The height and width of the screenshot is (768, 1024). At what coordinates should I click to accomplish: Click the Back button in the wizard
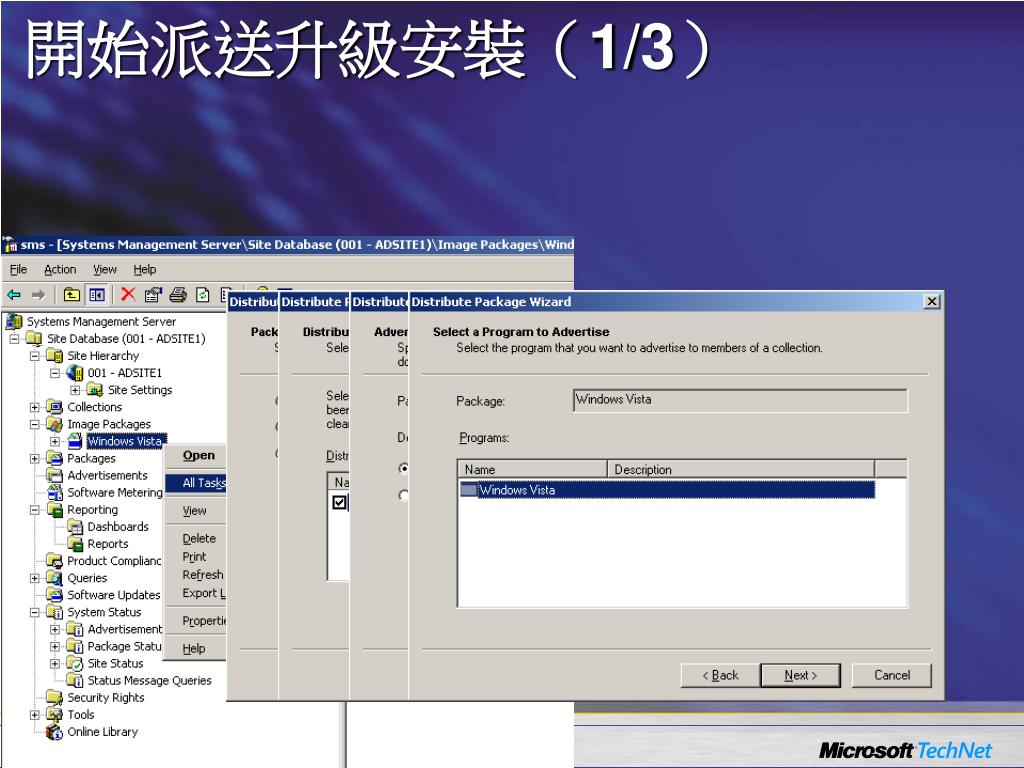720,675
